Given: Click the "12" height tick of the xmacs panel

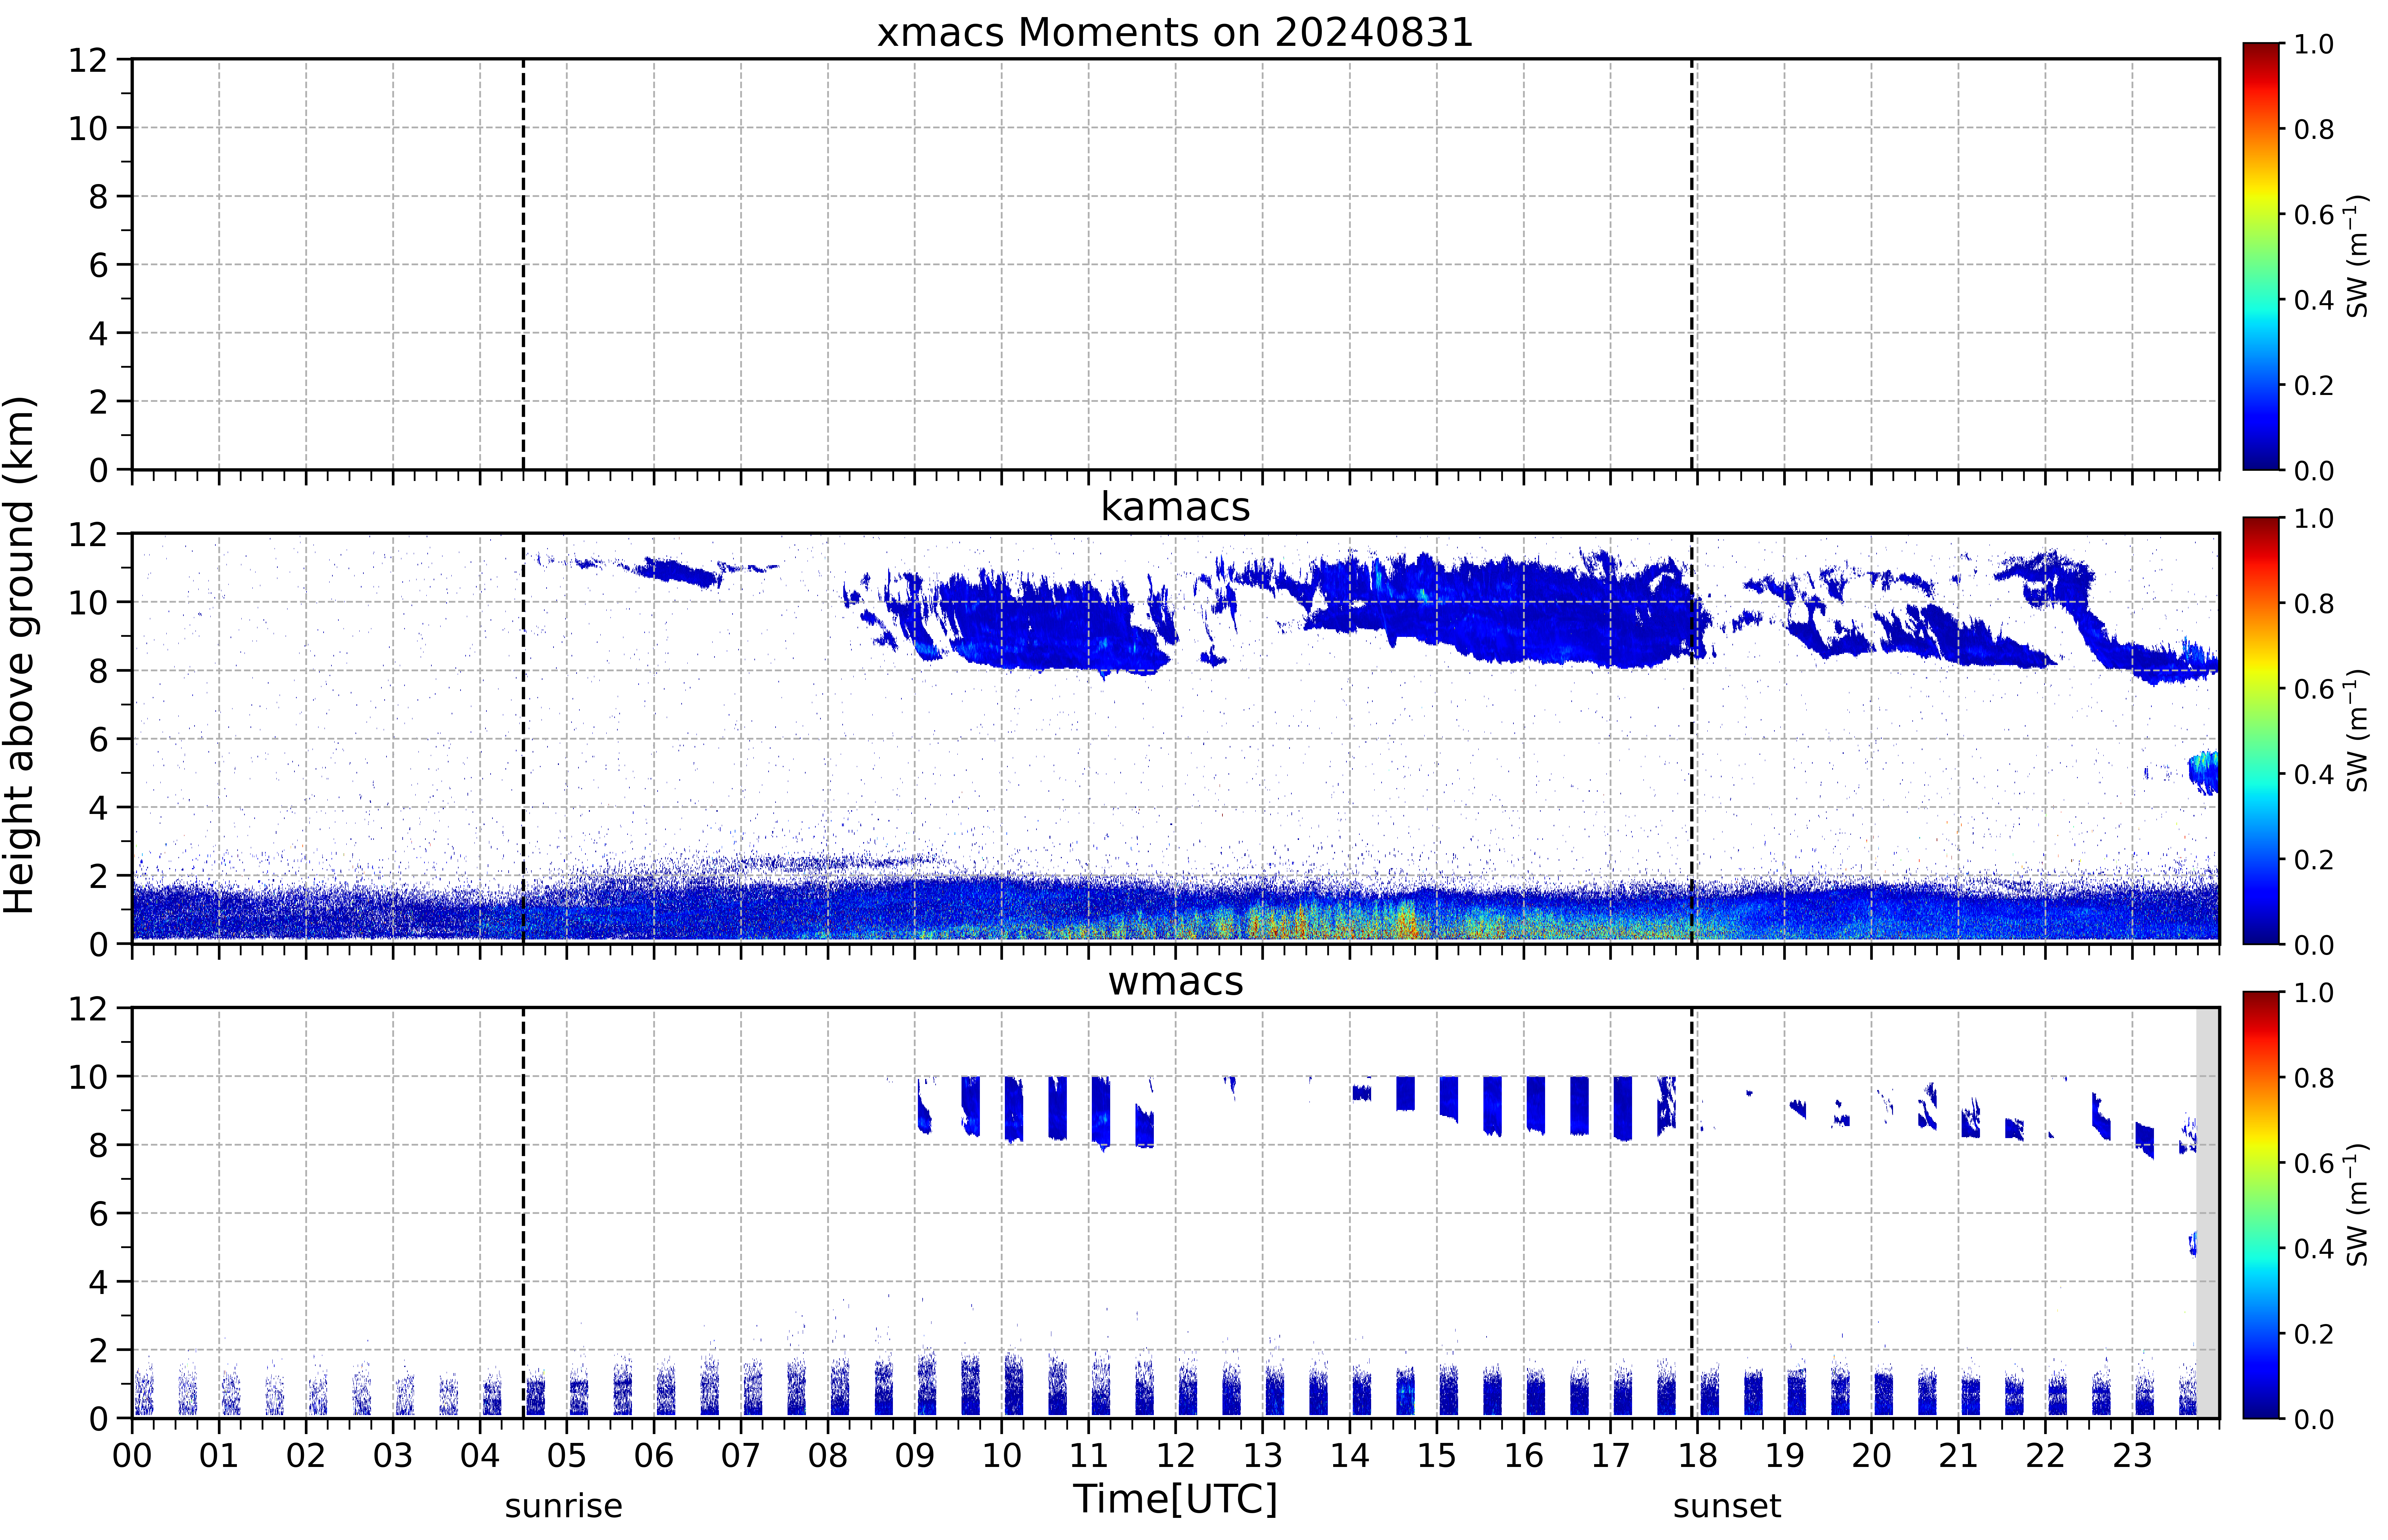Looking at the screenshot, I should click(88, 60).
